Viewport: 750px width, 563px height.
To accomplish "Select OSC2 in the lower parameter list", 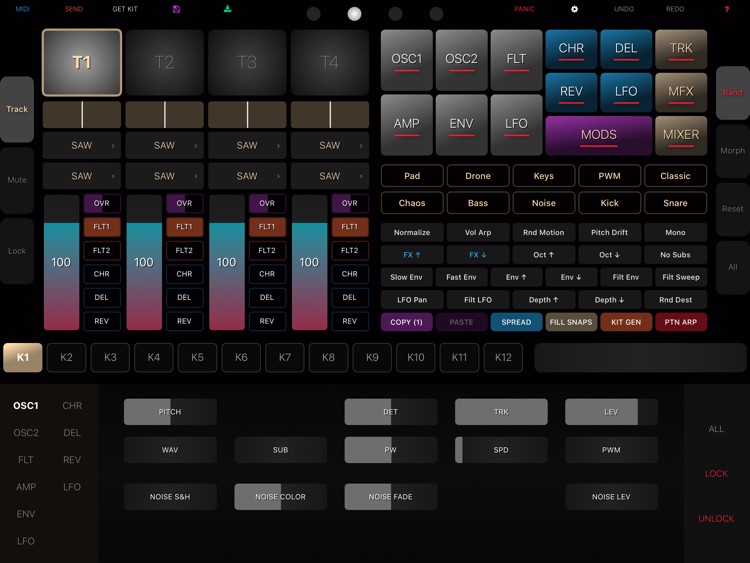I will [x=26, y=433].
